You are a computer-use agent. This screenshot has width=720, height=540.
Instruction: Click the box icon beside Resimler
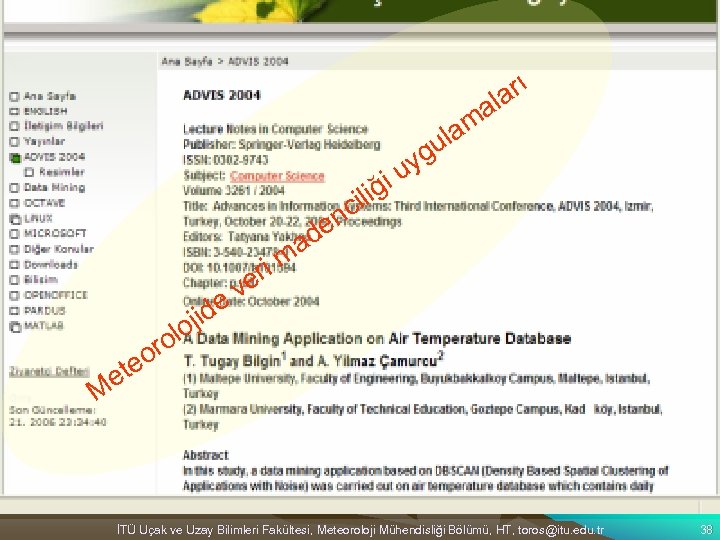29,172
